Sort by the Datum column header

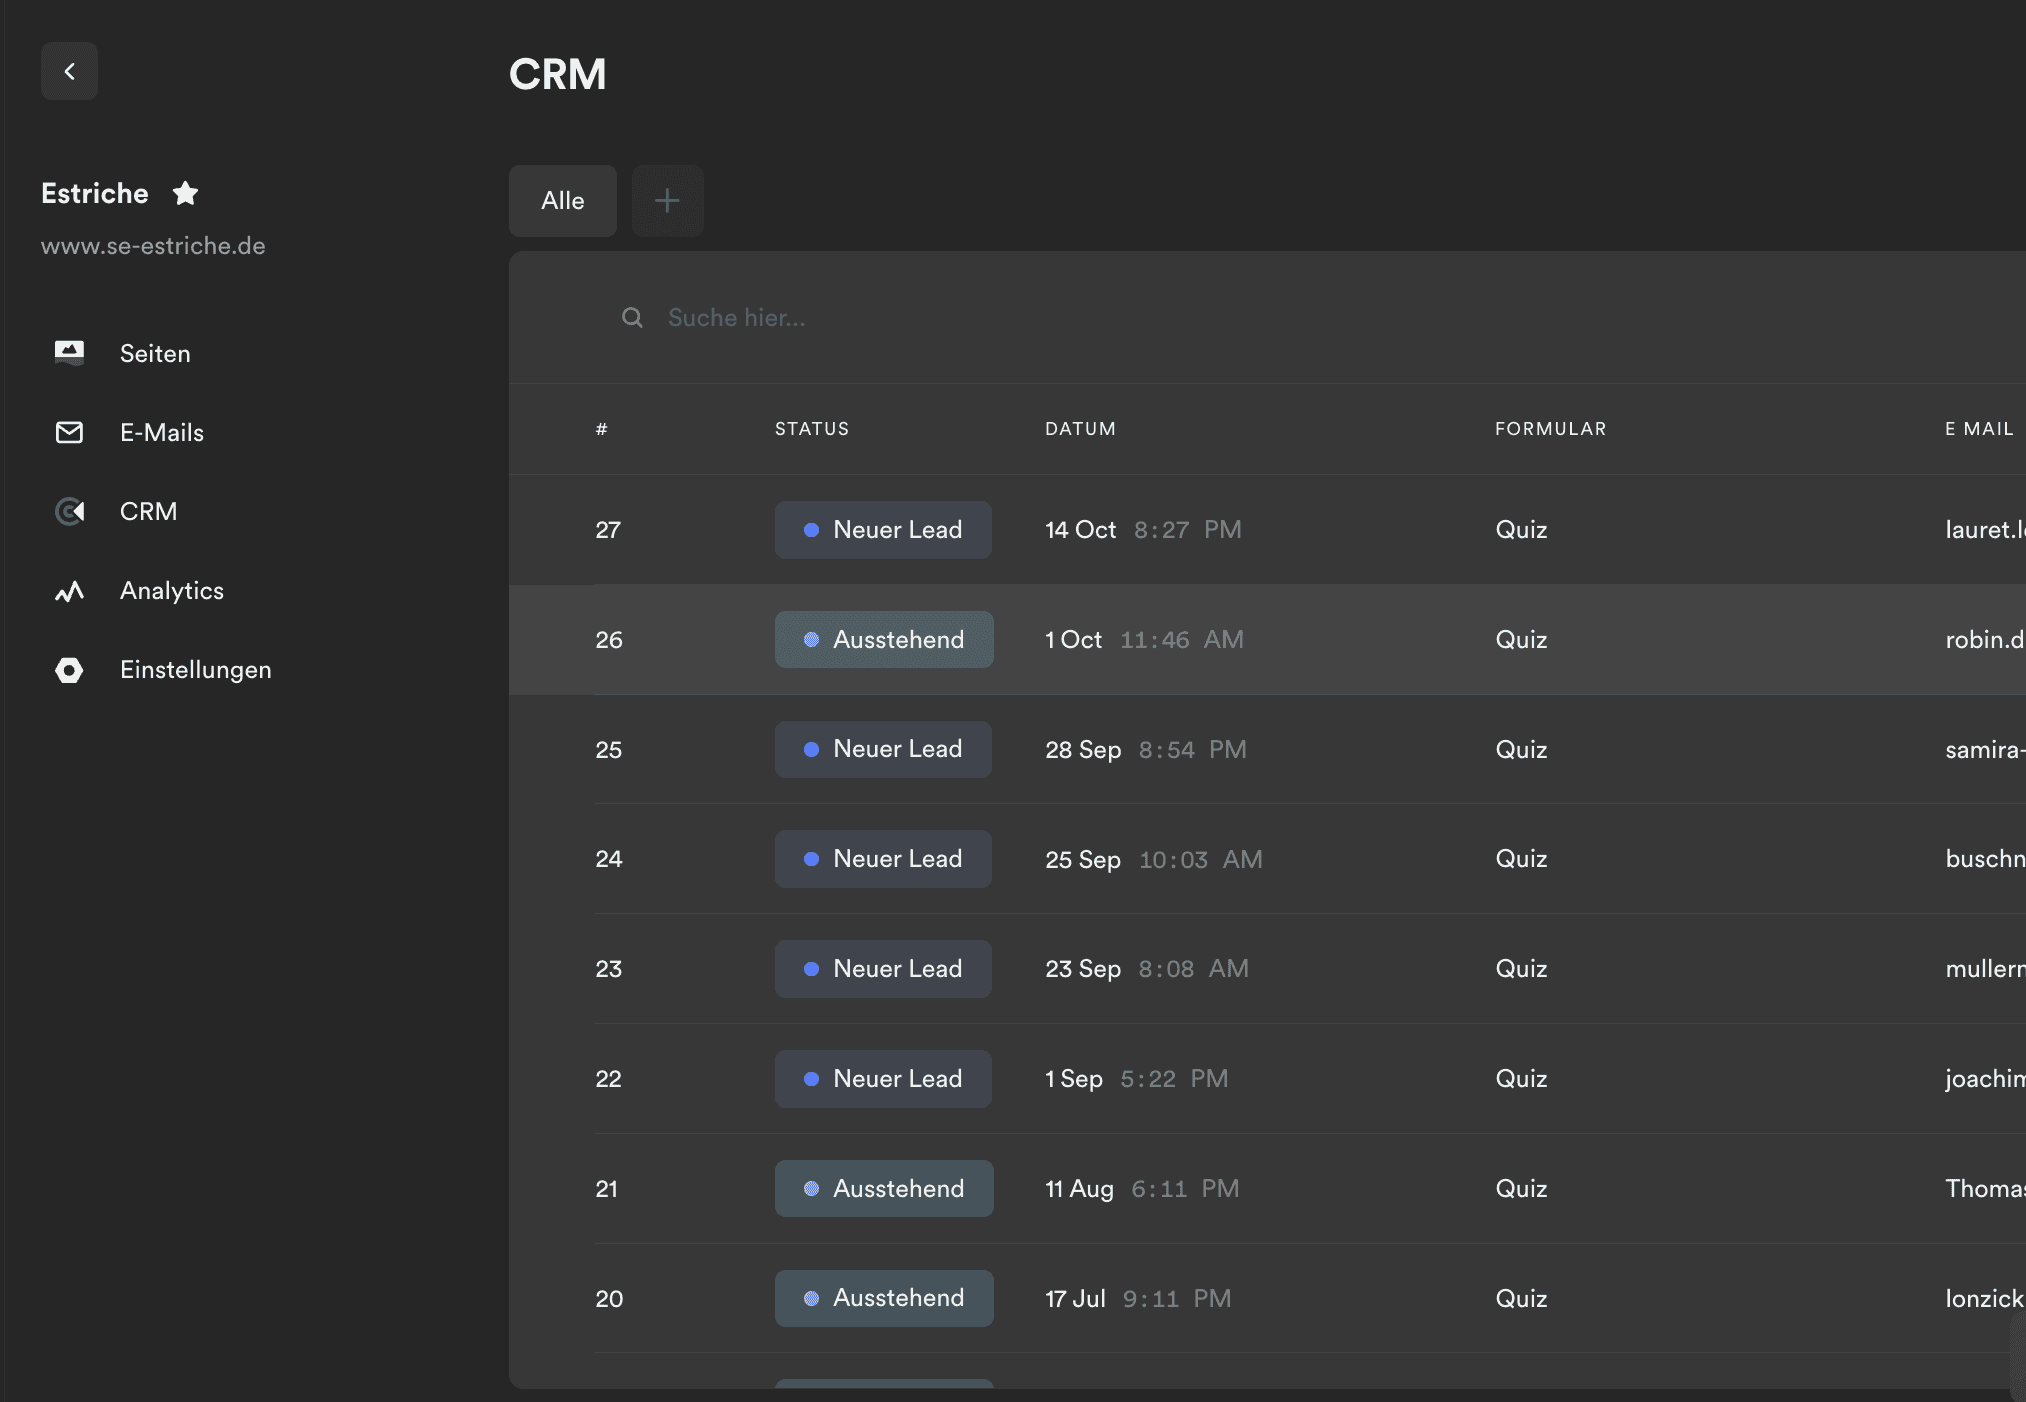click(x=1080, y=429)
